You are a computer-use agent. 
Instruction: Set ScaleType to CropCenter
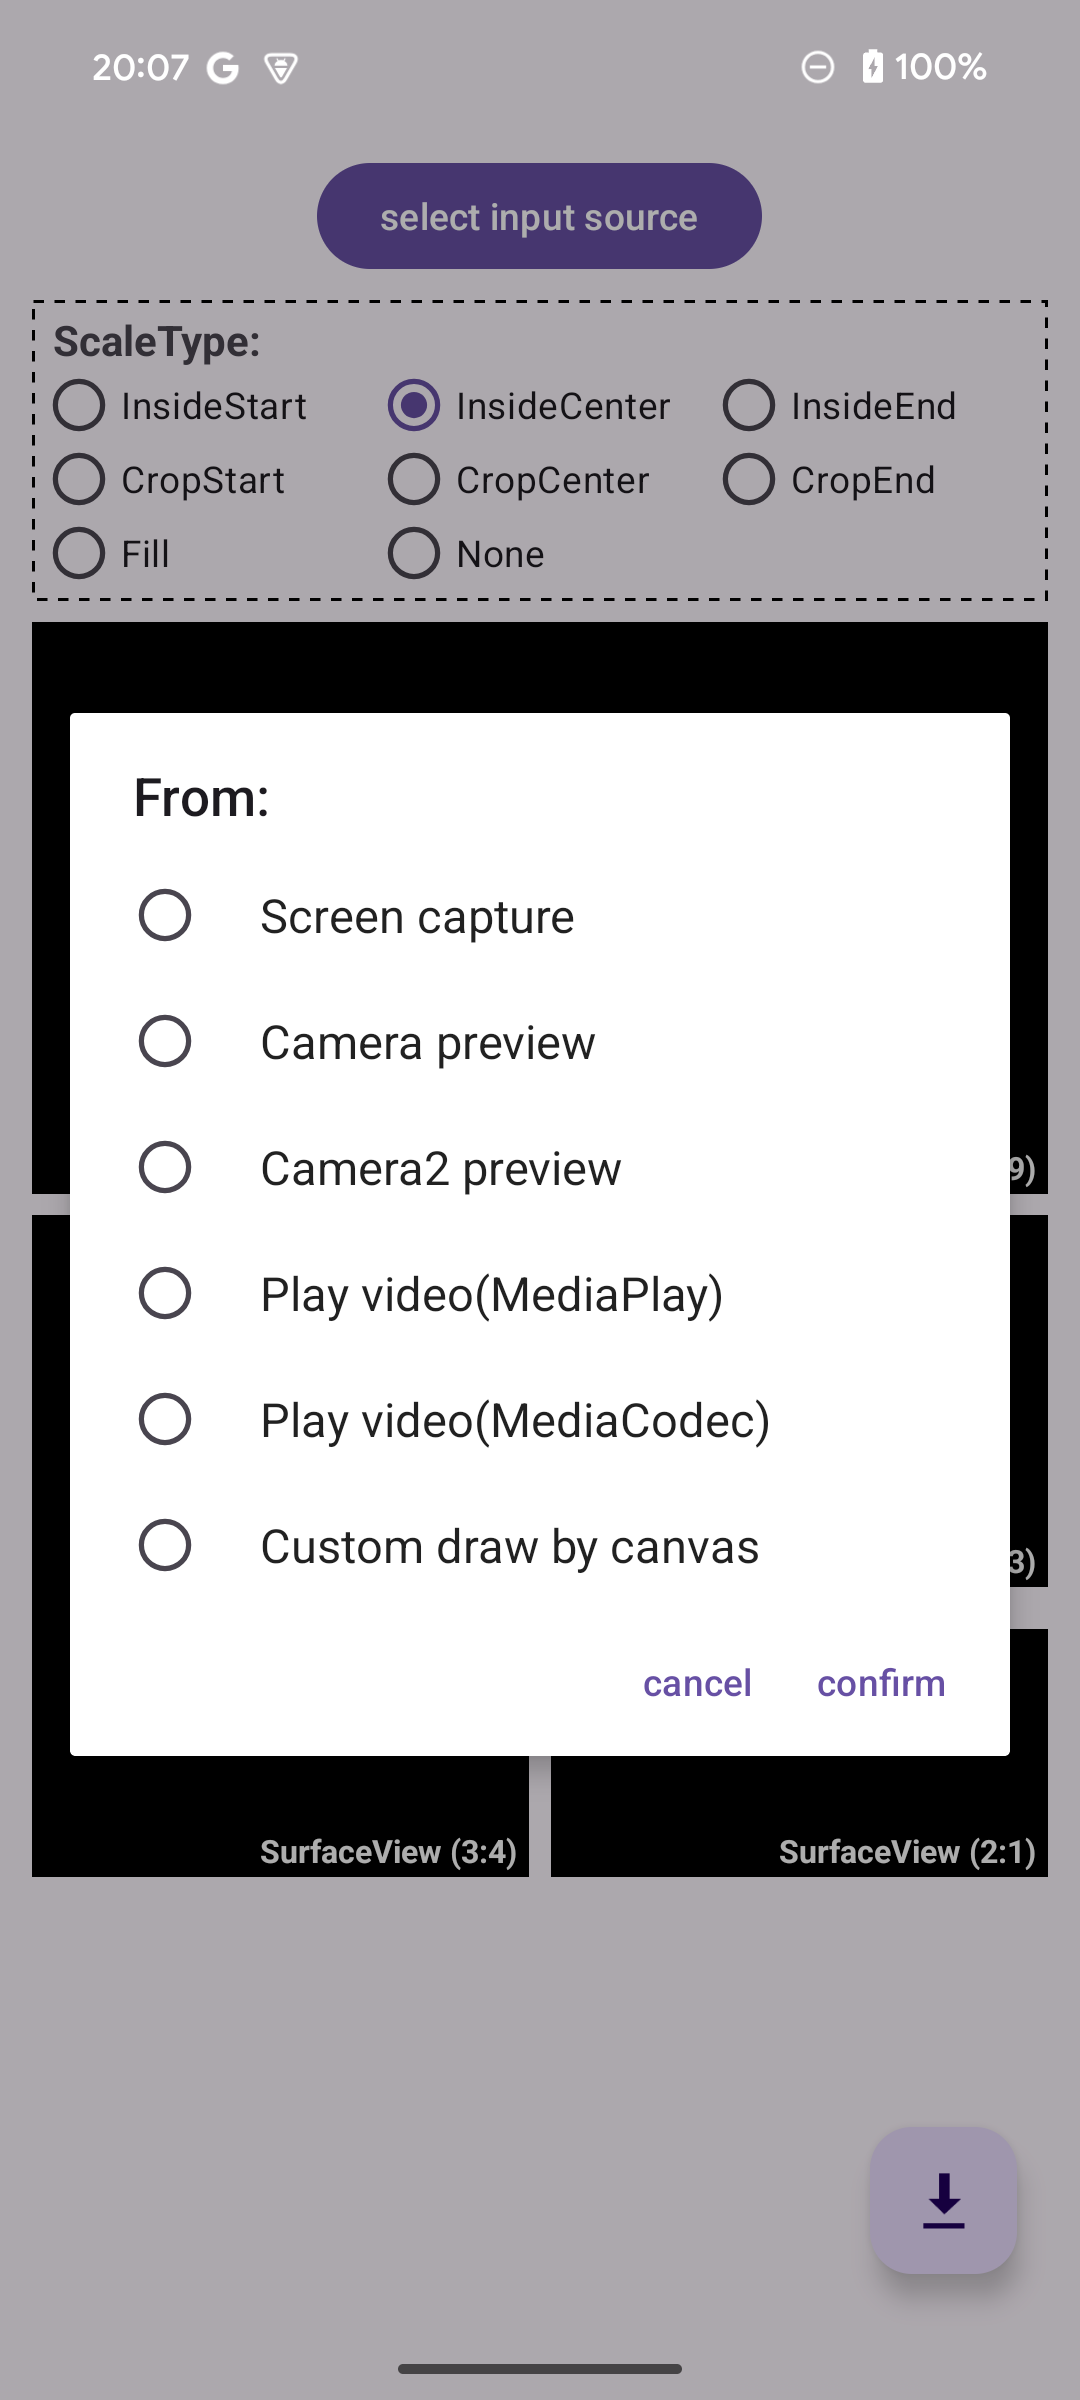coord(518,480)
